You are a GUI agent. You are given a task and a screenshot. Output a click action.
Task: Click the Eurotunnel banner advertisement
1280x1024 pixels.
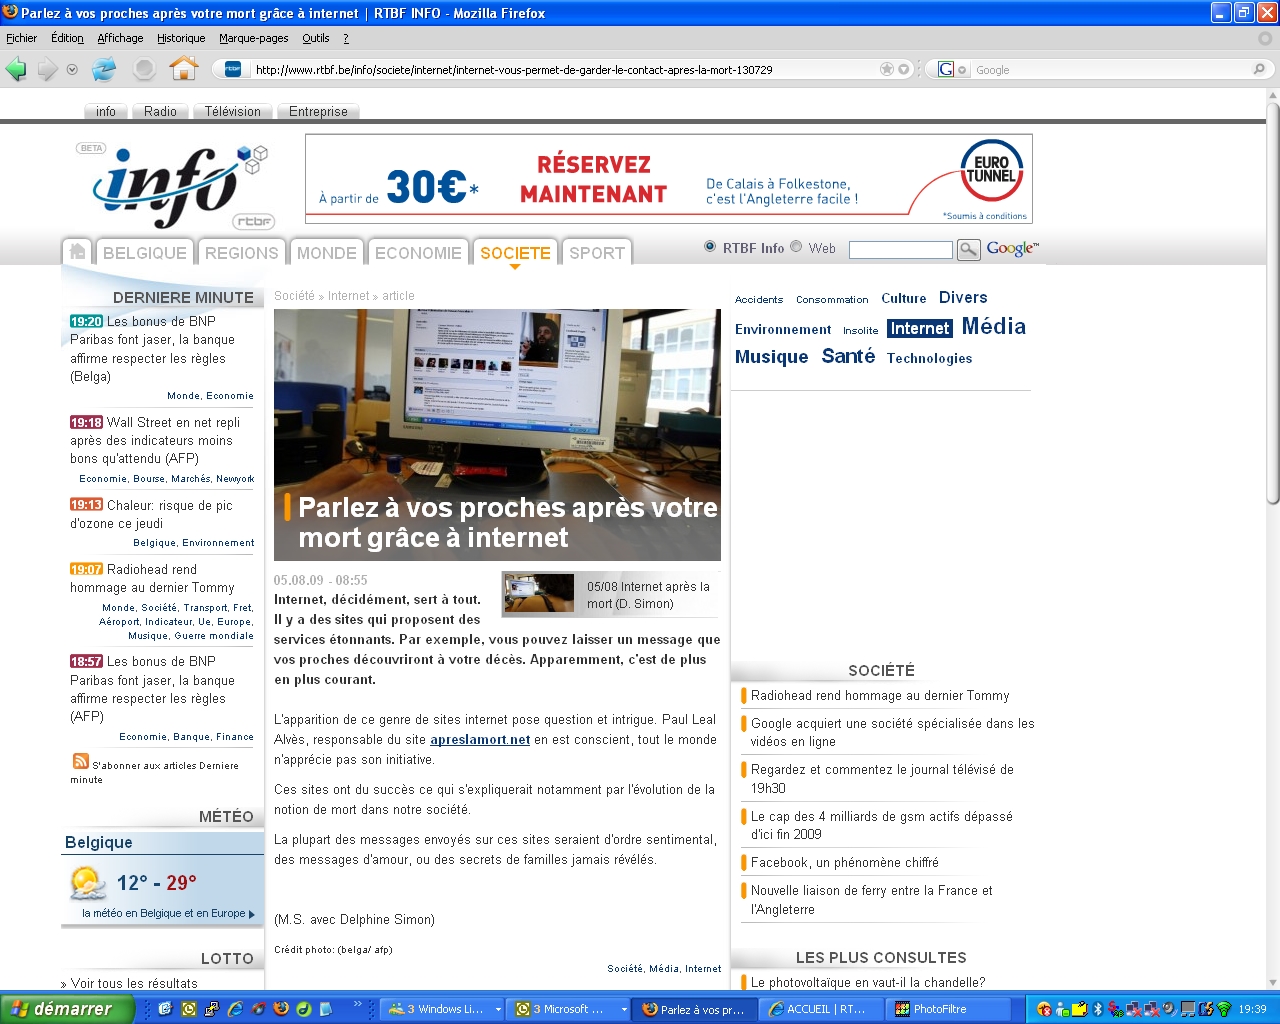668,179
